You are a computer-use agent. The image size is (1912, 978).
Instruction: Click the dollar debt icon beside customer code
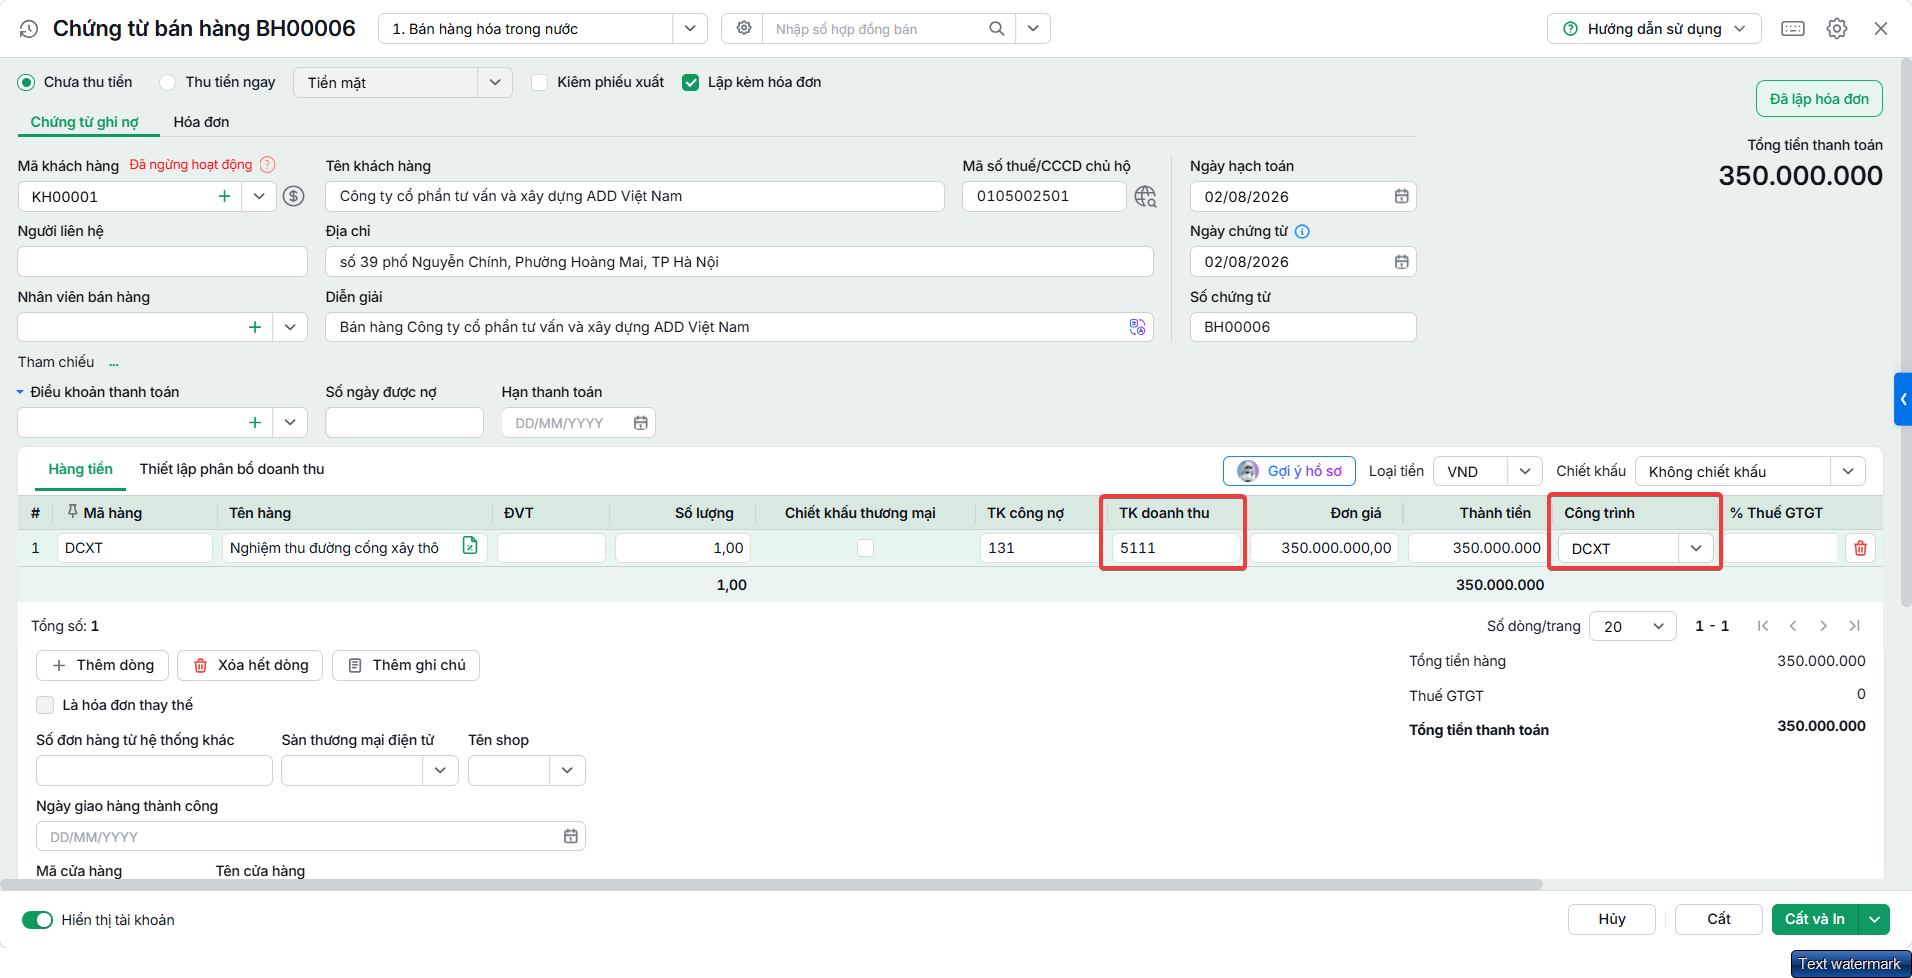point(293,196)
